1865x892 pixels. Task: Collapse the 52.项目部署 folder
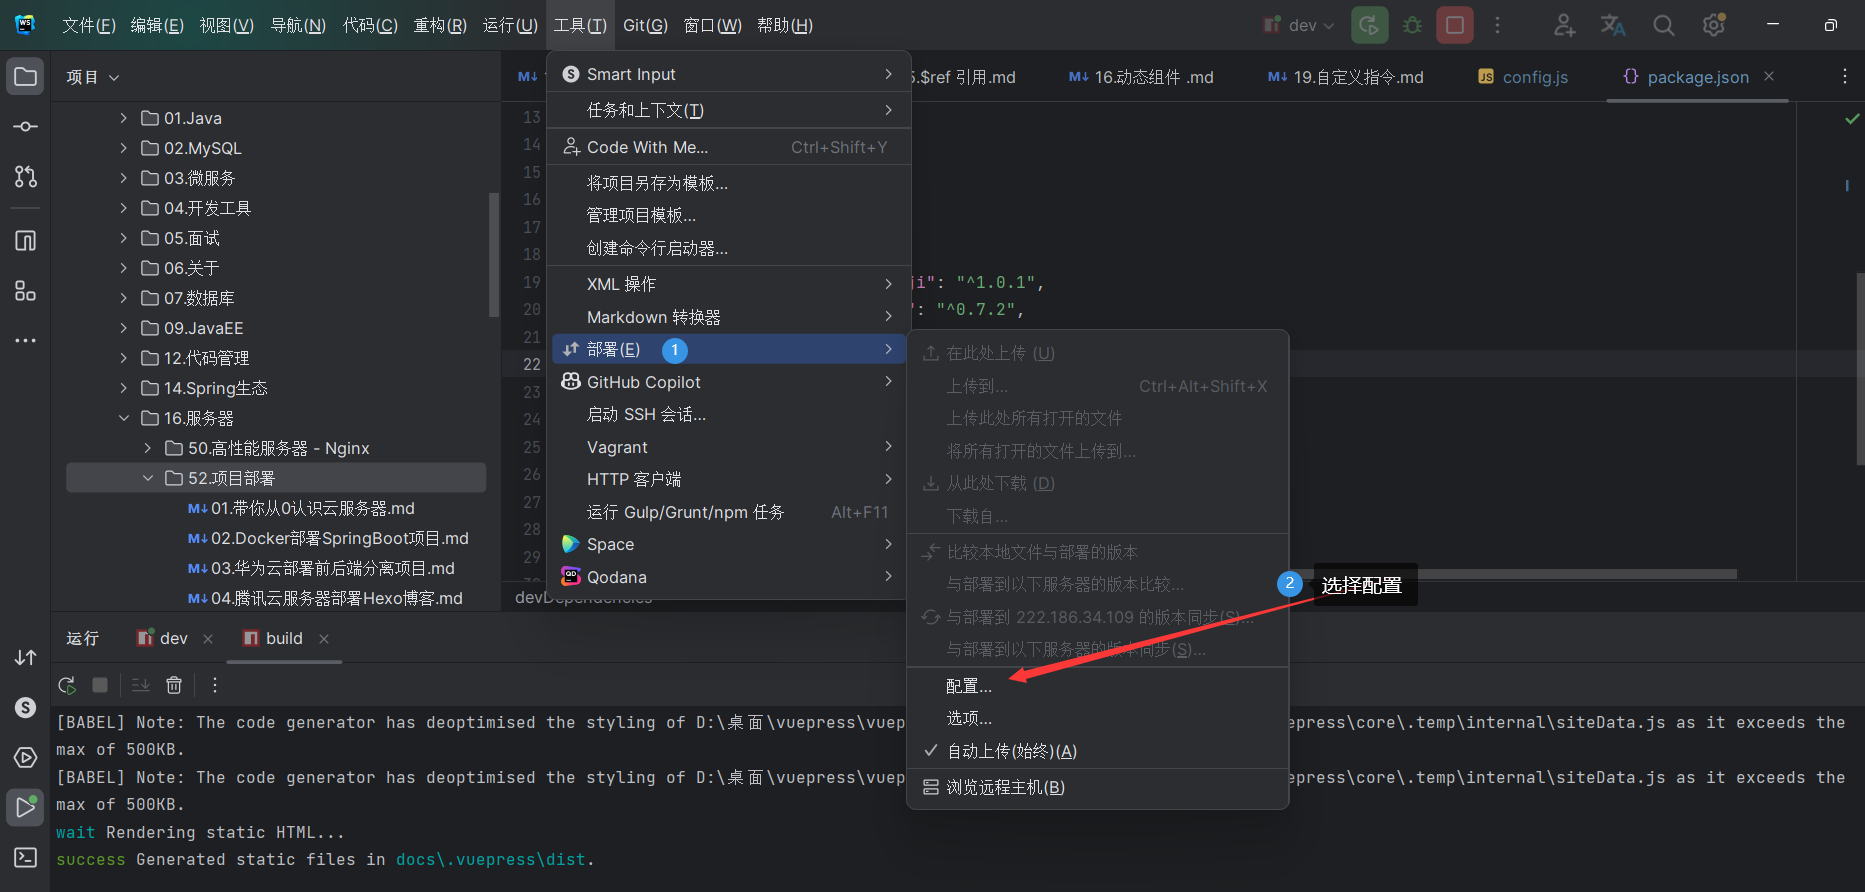pyautogui.click(x=147, y=478)
